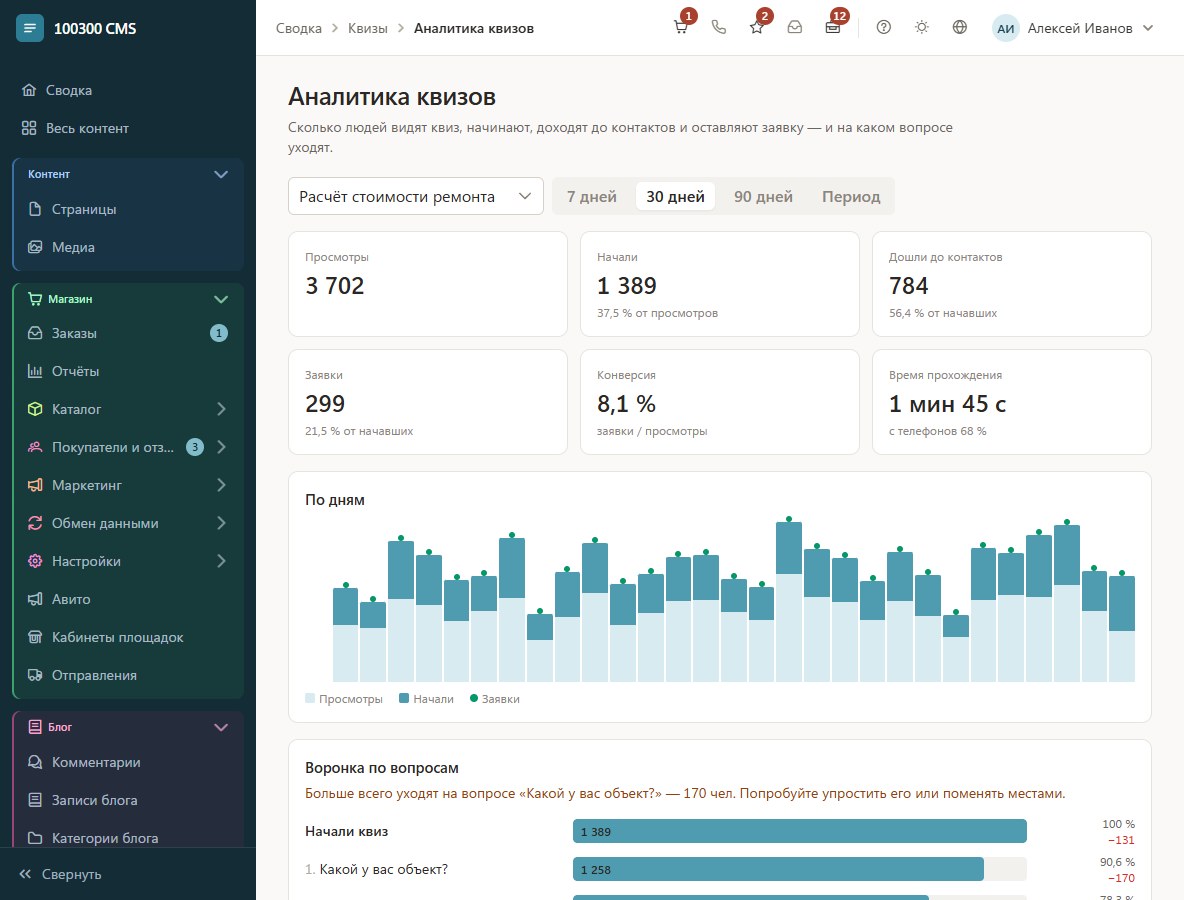
Task: Click the Начали legend swatch
Action: 404,698
